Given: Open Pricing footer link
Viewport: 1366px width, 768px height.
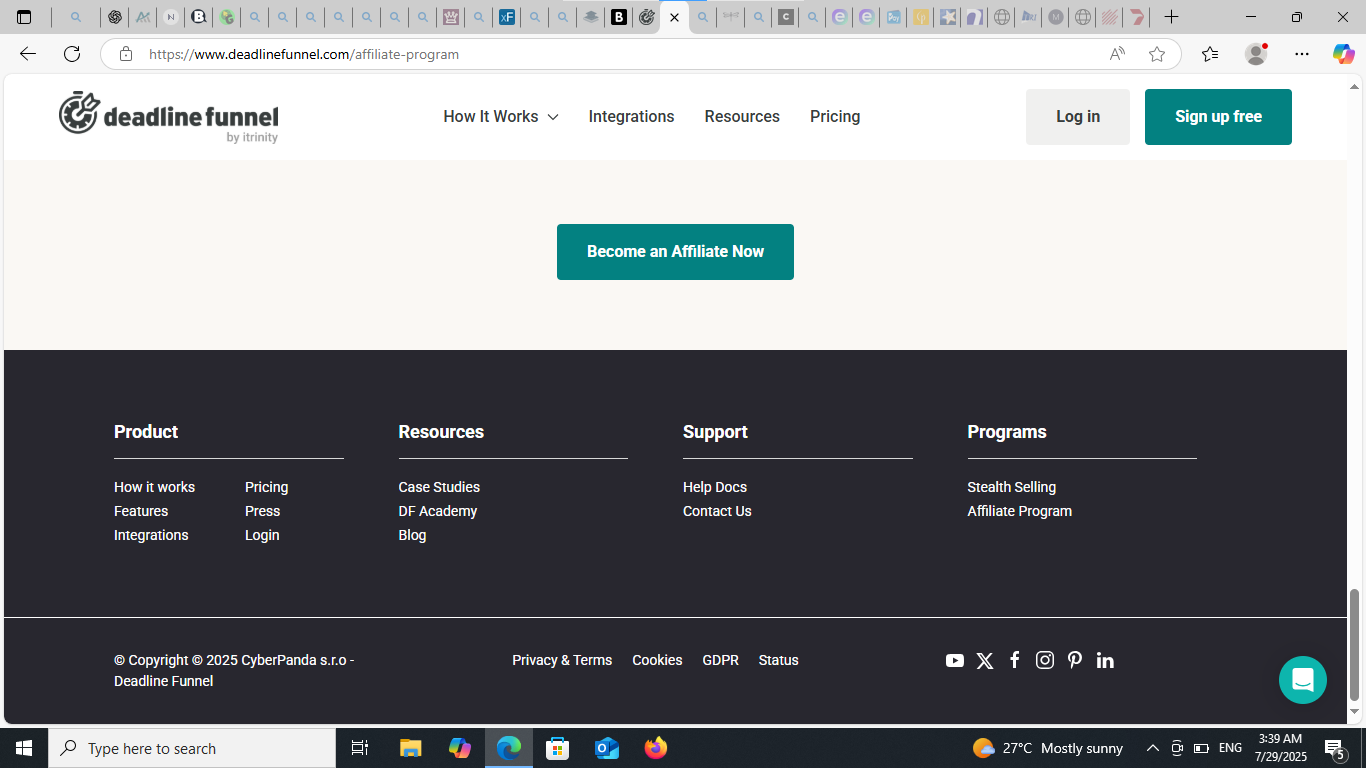Looking at the screenshot, I should coord(266,487).
